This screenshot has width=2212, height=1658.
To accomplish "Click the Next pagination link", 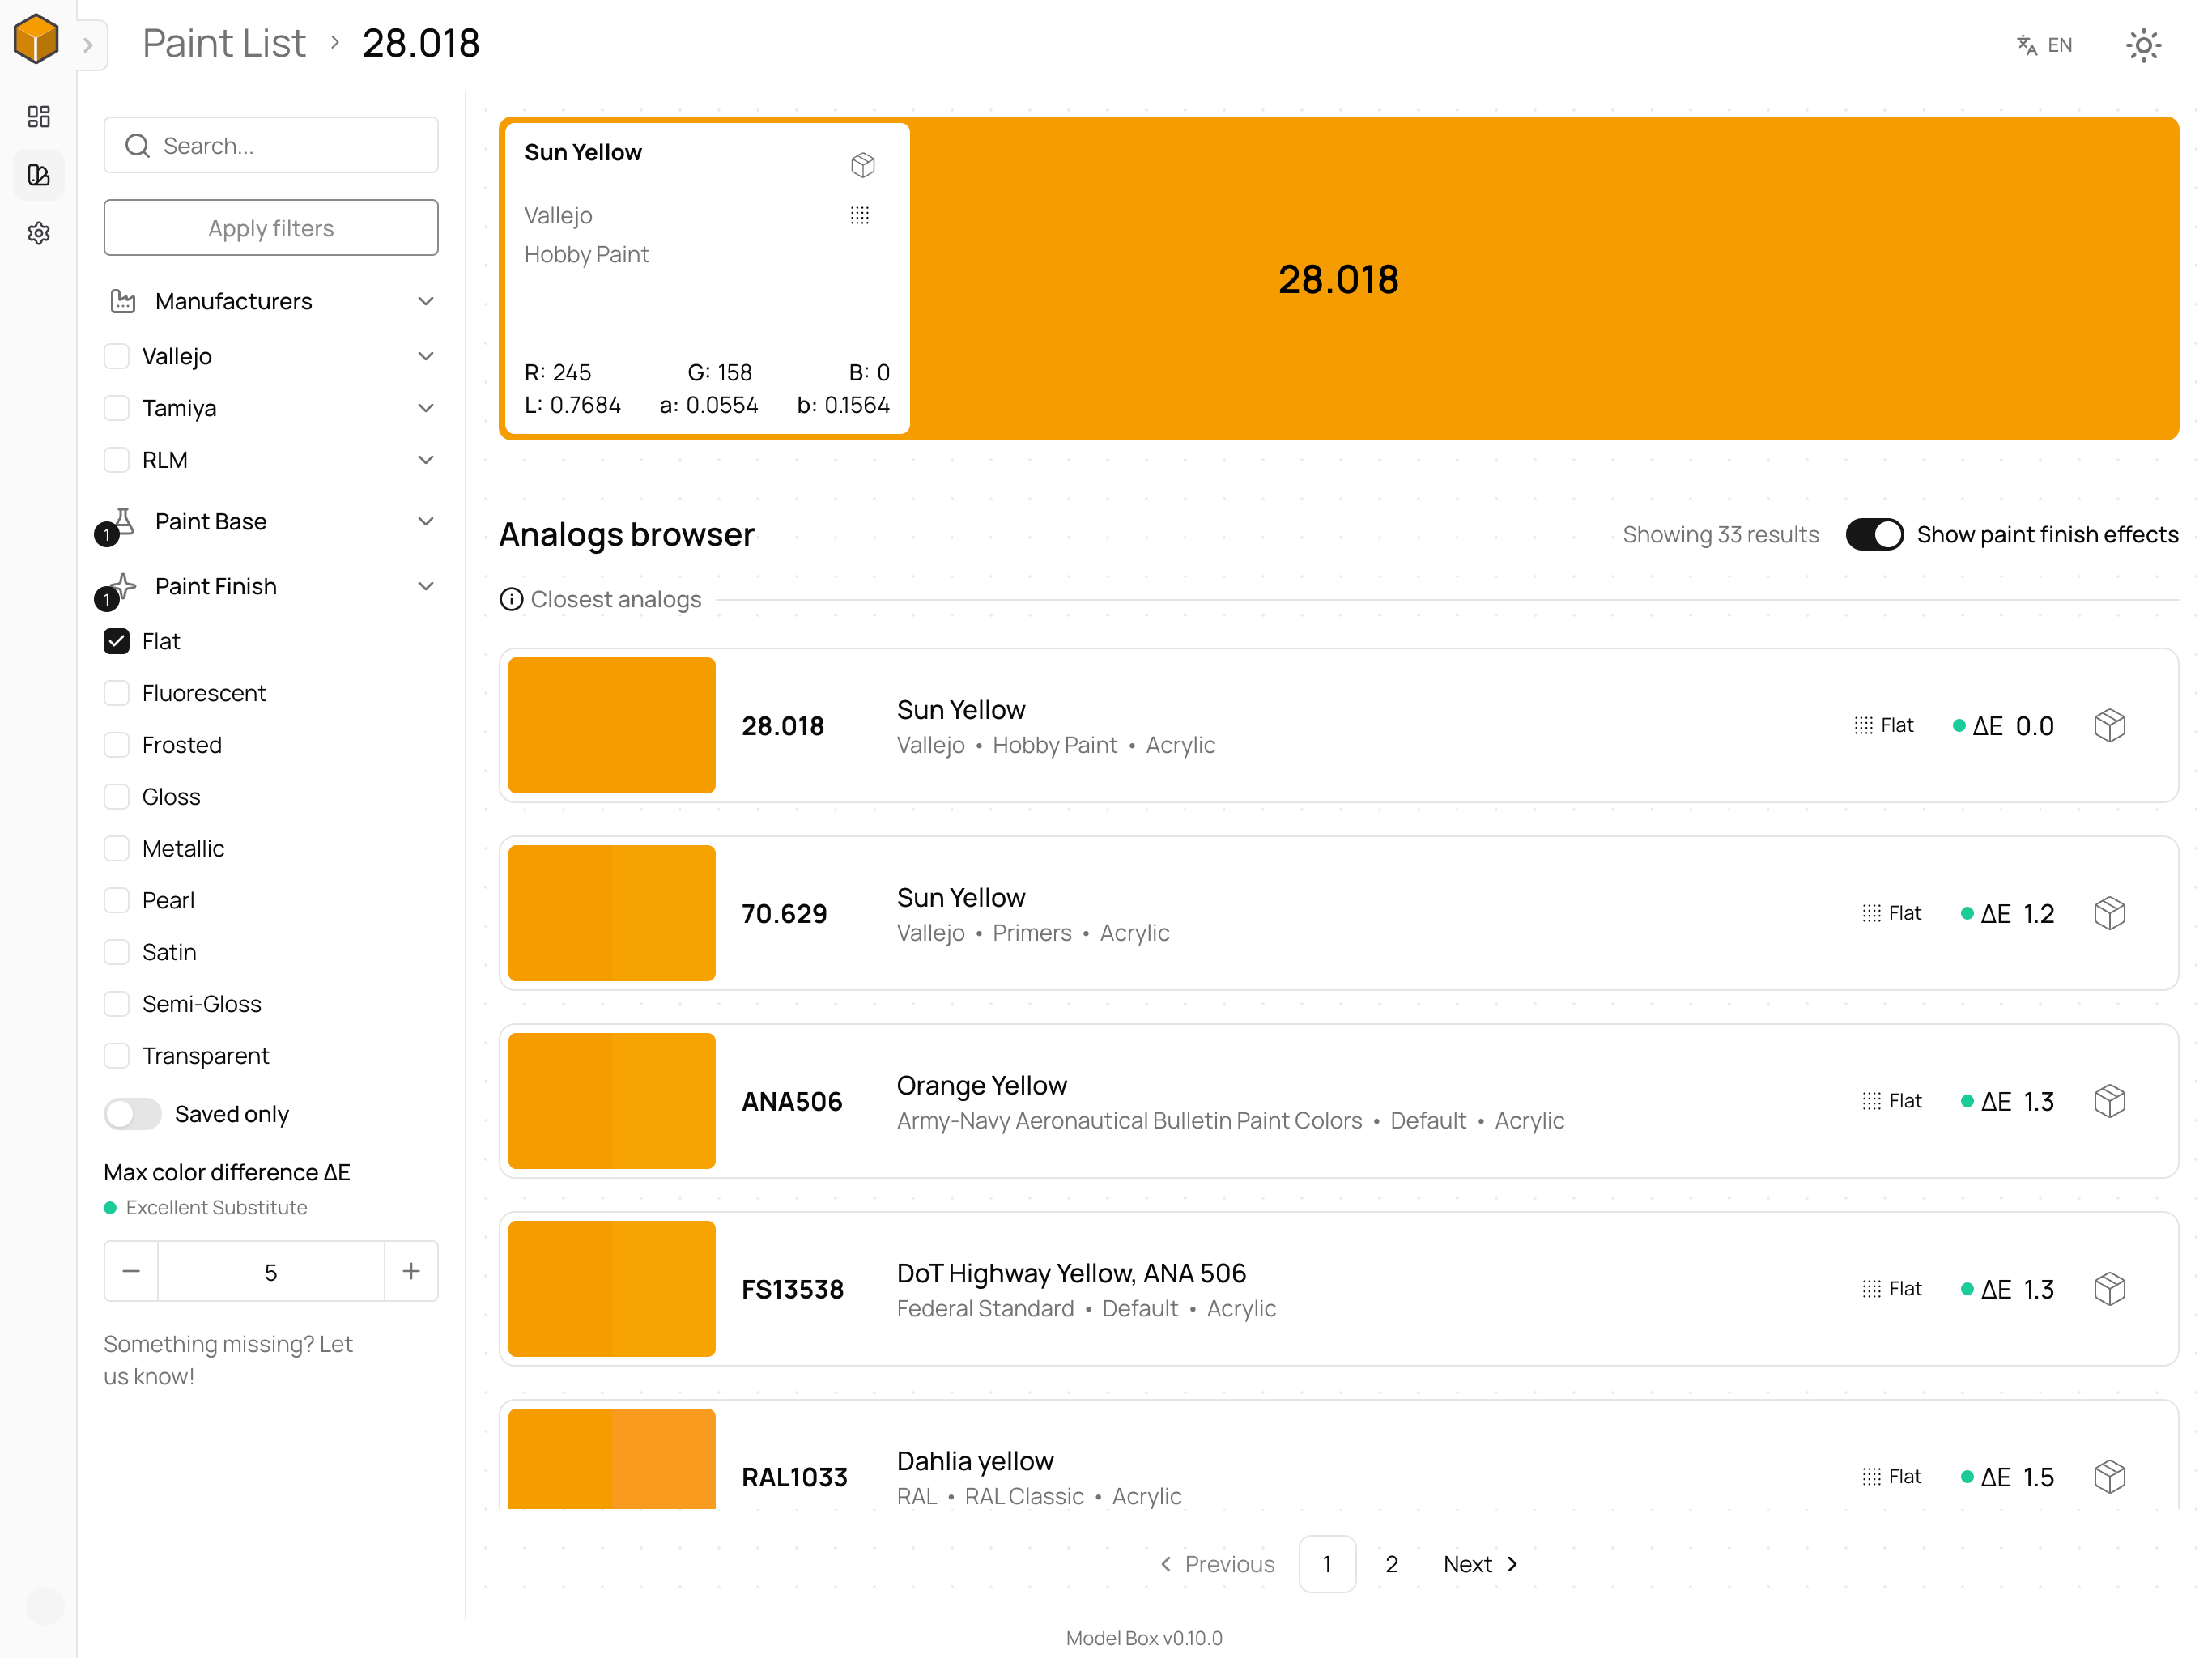I will coord(1480,1564).
